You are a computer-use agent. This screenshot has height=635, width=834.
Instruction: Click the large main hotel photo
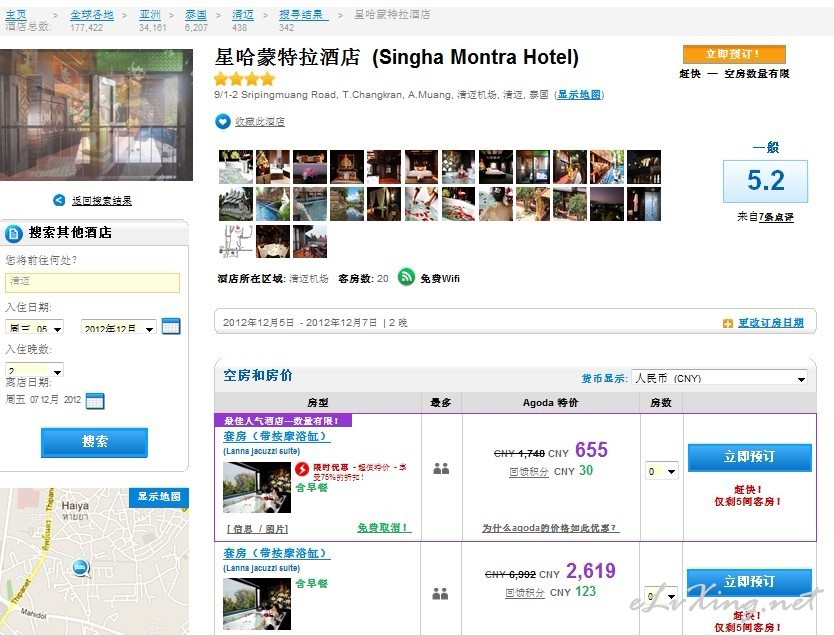pos(96,115)
